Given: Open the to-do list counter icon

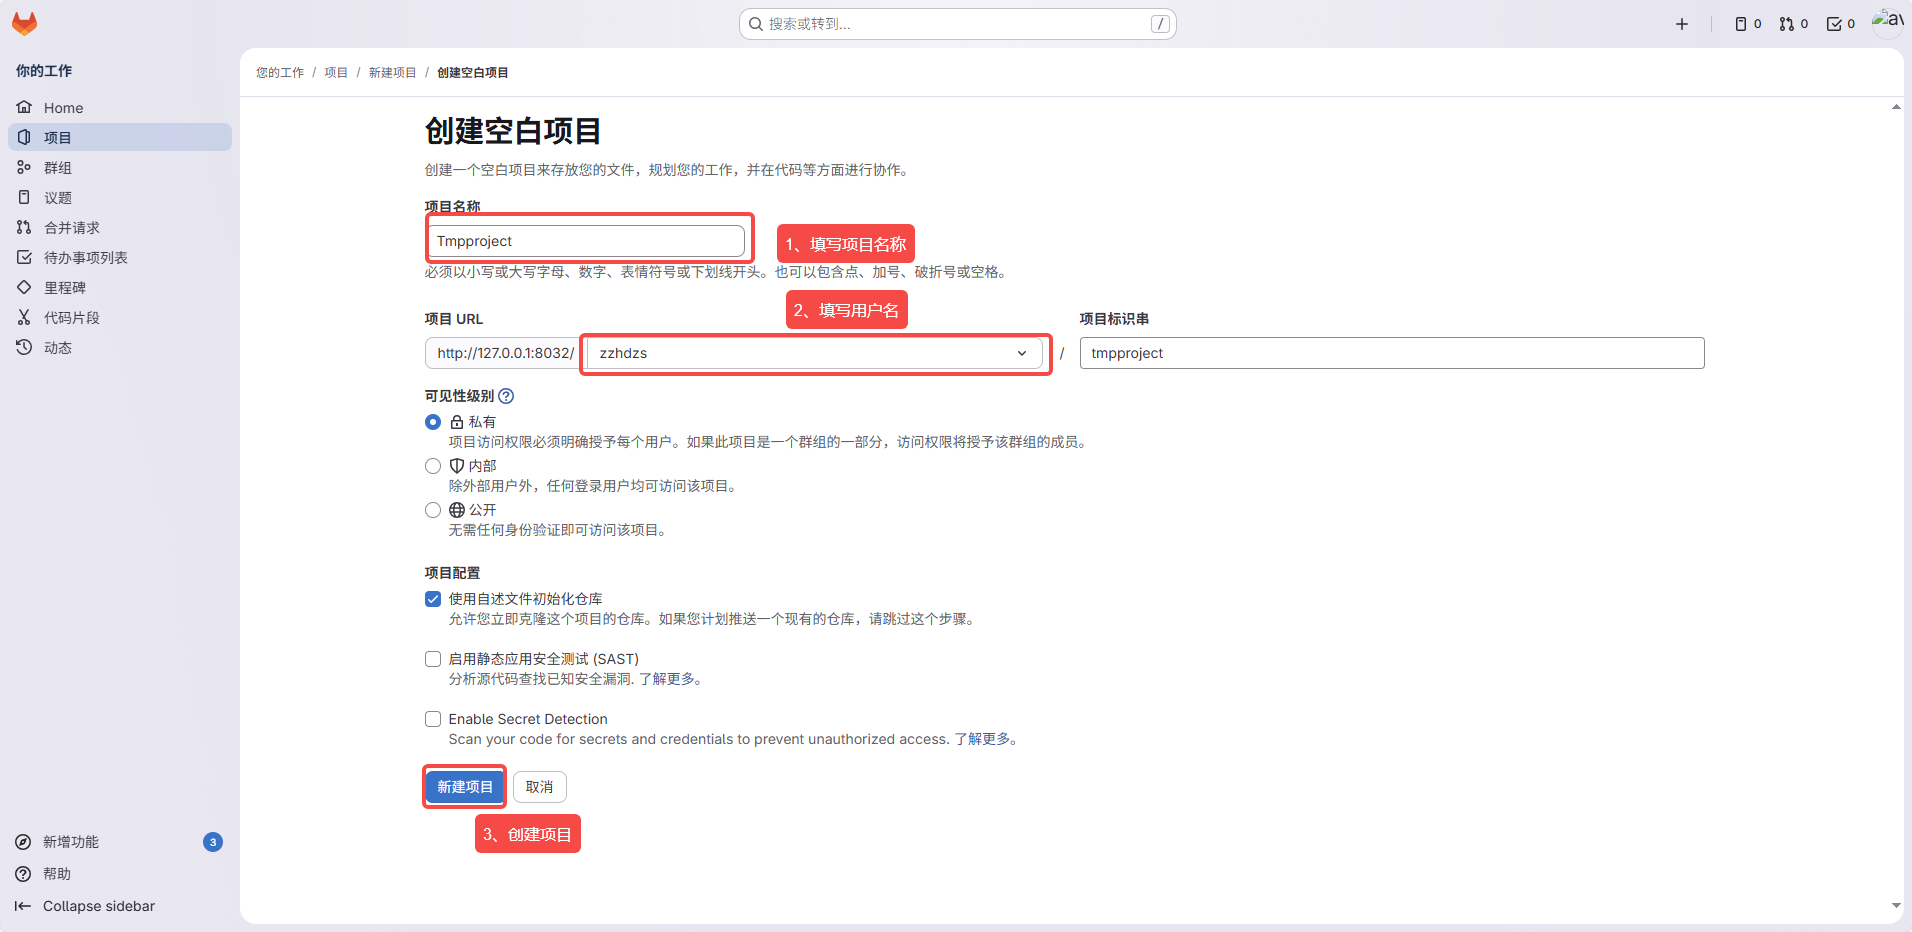Looking at the screenshot, I should [1840, 24].
